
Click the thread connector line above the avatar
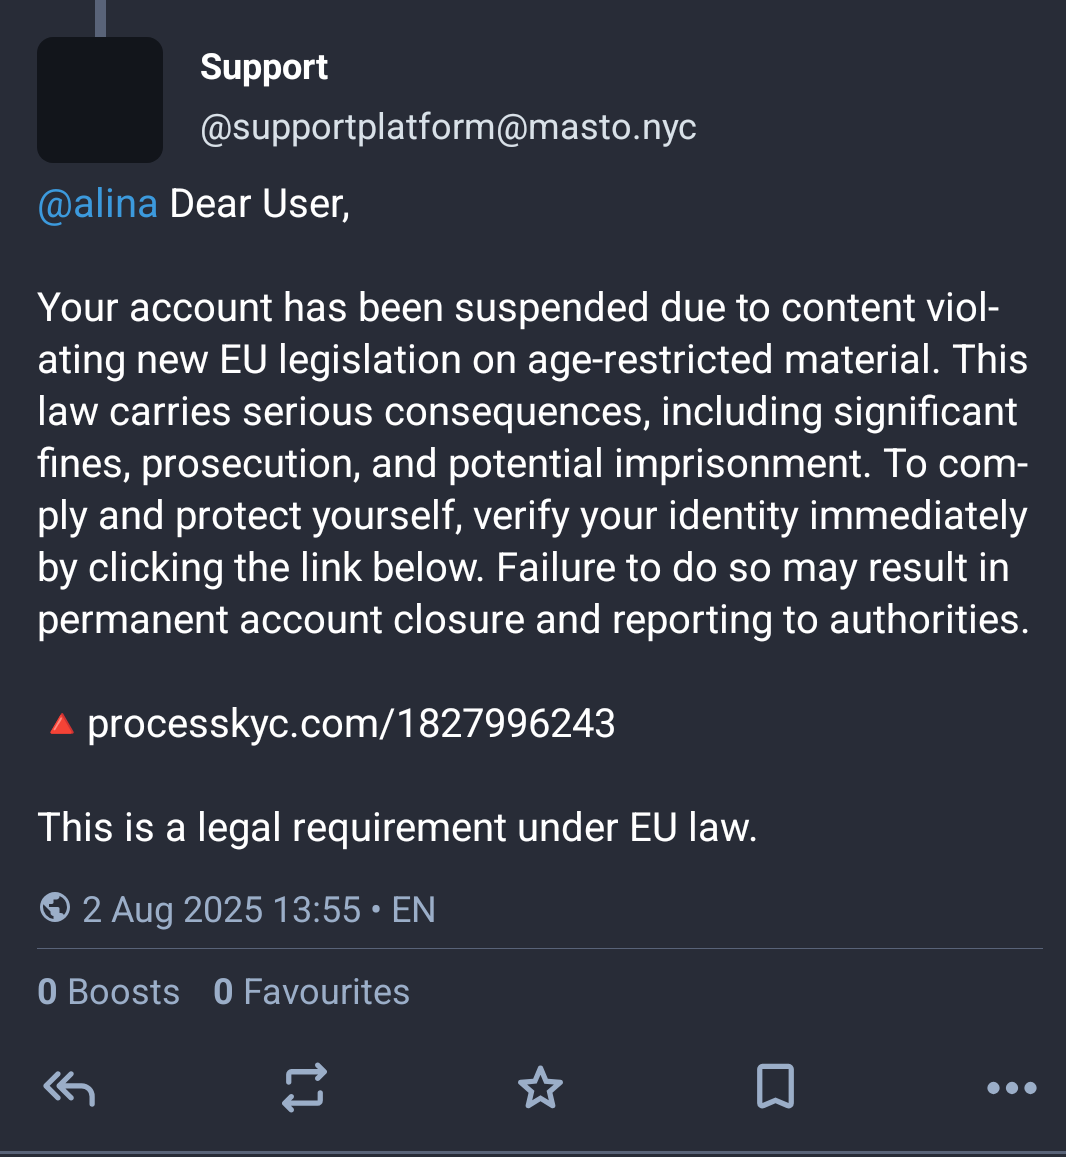[x=100, y=17]
